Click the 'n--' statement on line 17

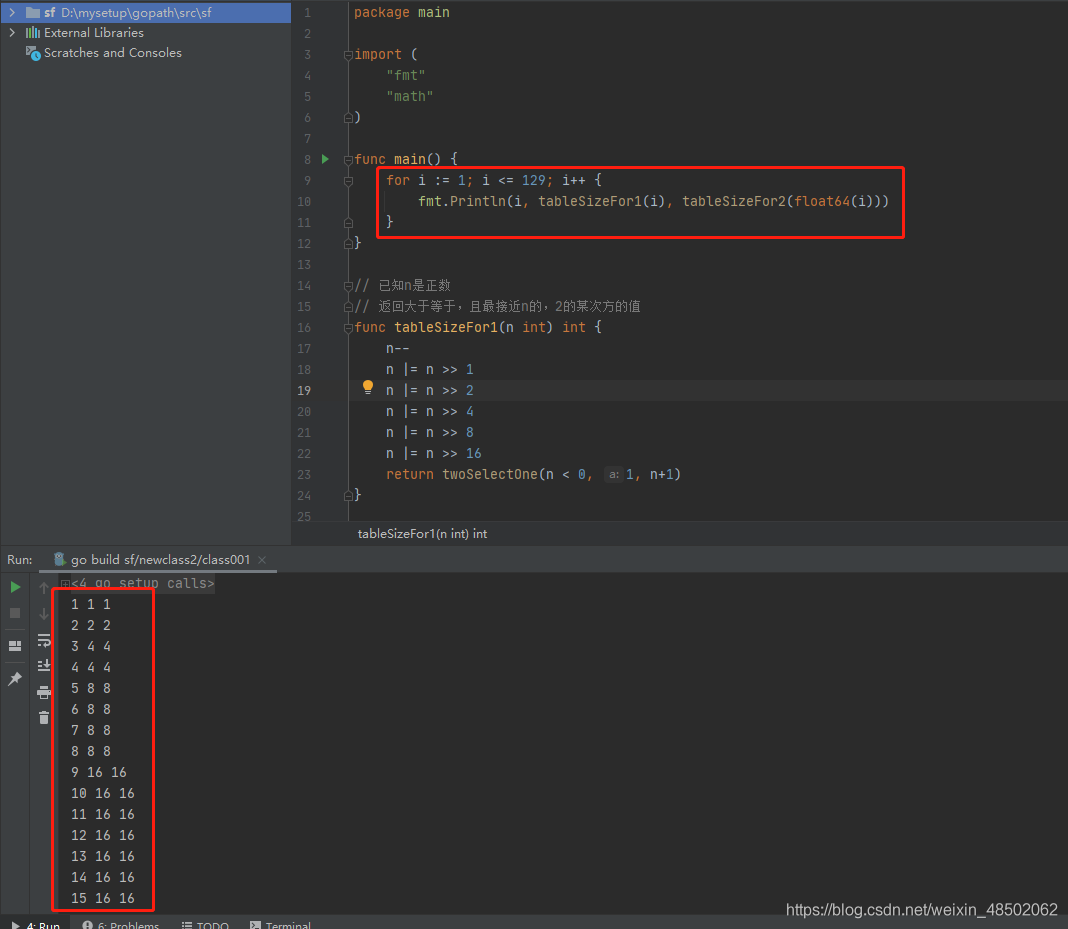coord(397,349)
